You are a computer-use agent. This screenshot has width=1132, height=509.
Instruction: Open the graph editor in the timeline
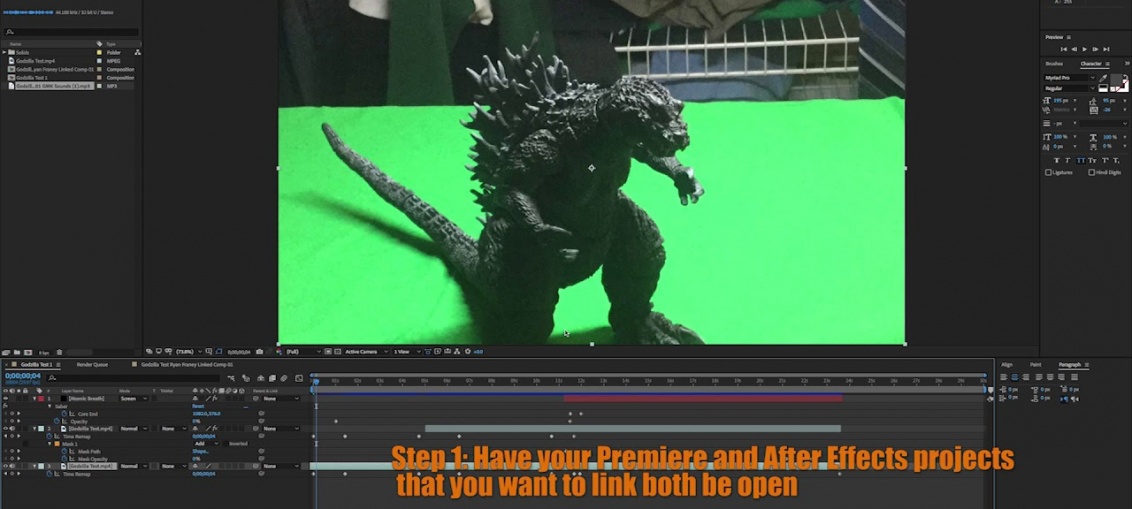[x=299, y=378]
